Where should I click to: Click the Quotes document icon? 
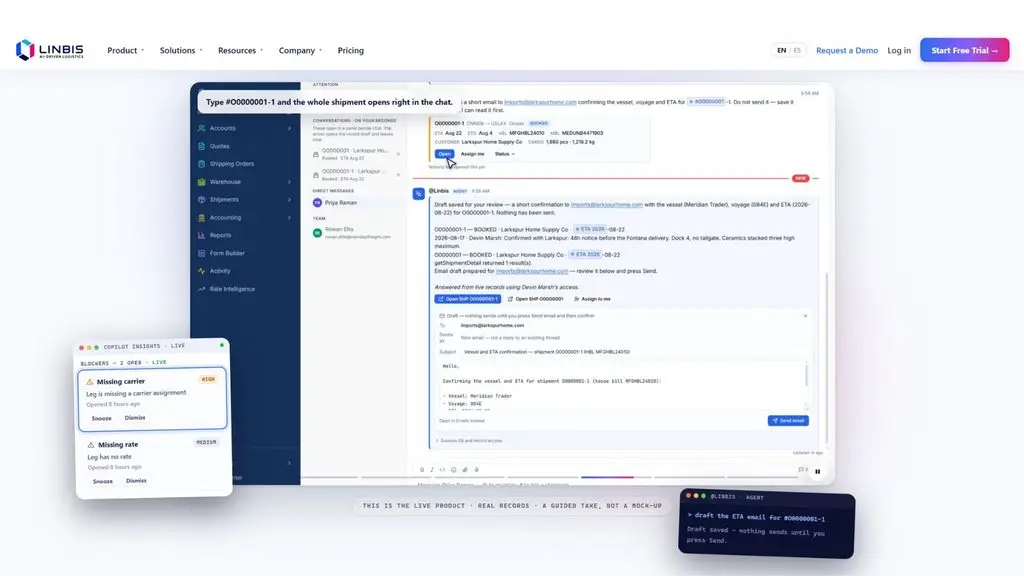pyautogui.click(x=201, y=146)
